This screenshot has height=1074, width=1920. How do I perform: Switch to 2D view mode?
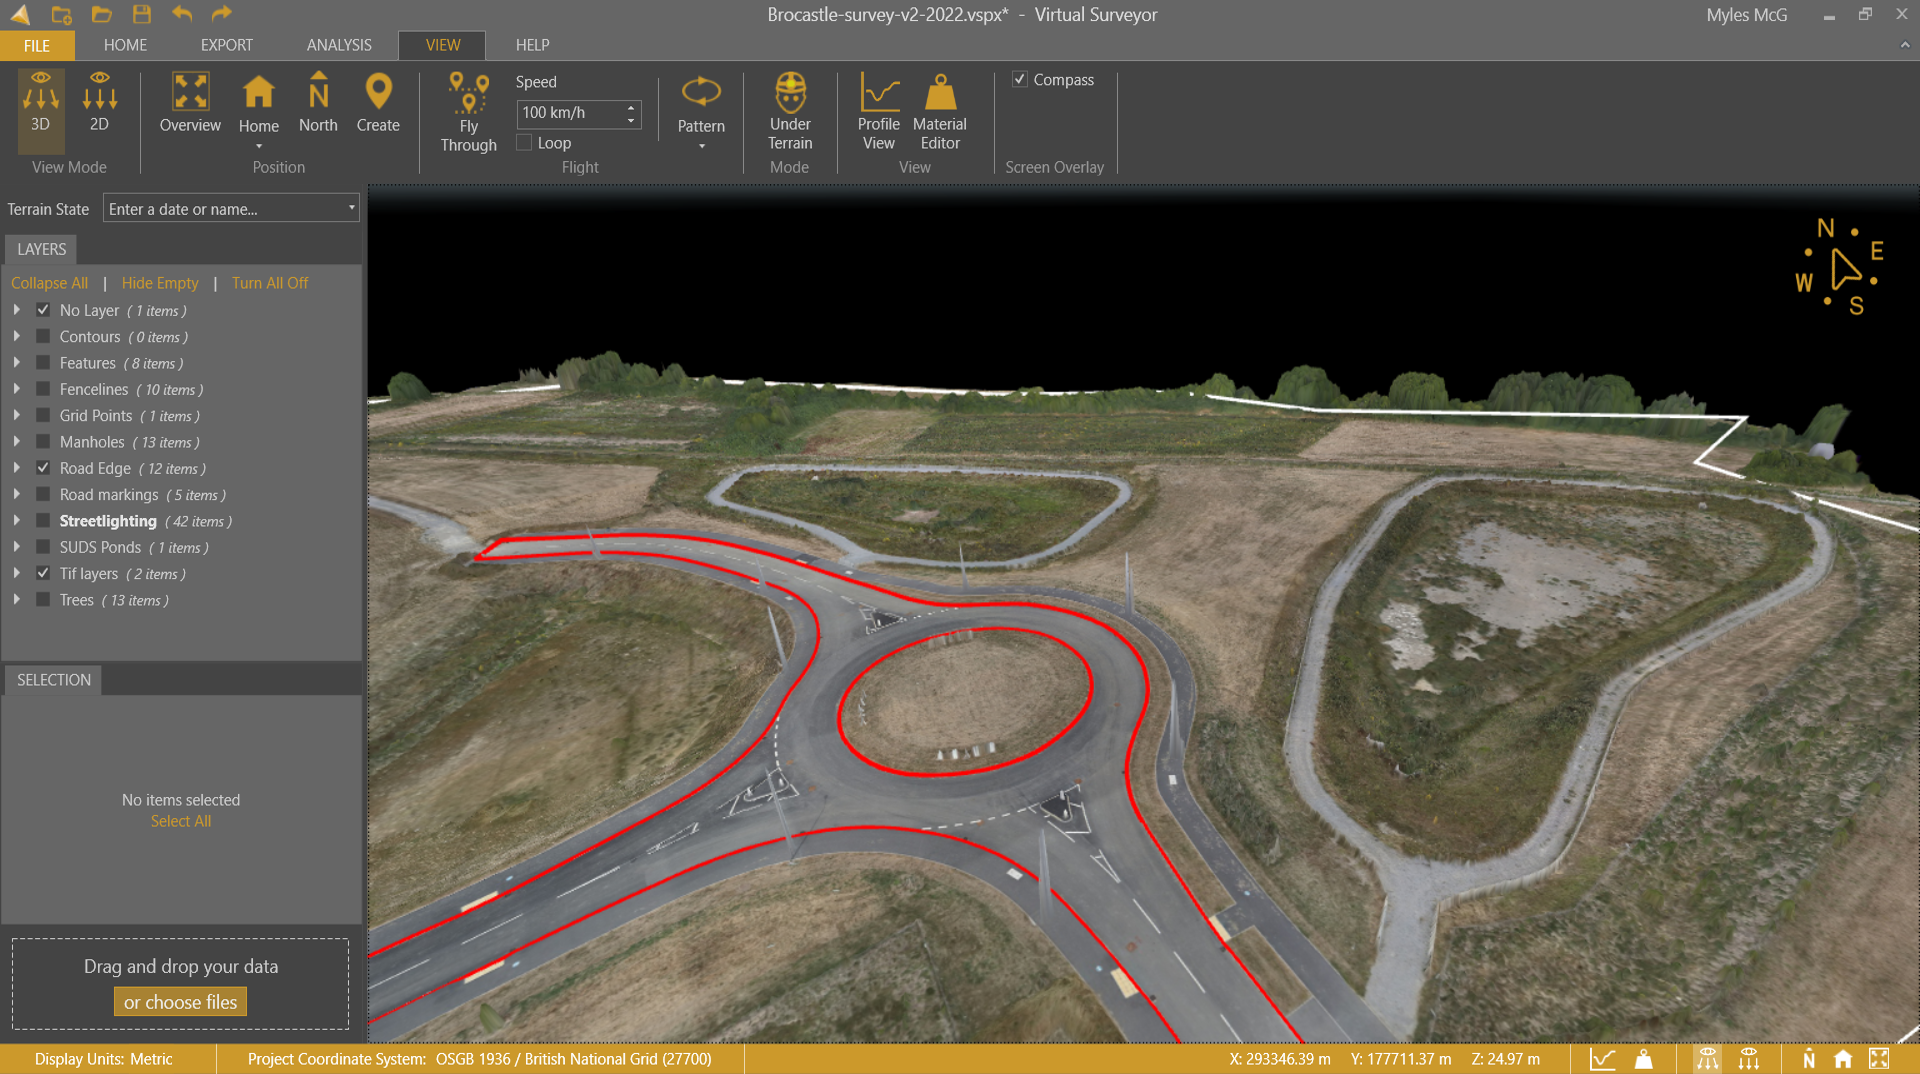click(x=99, y=102)
